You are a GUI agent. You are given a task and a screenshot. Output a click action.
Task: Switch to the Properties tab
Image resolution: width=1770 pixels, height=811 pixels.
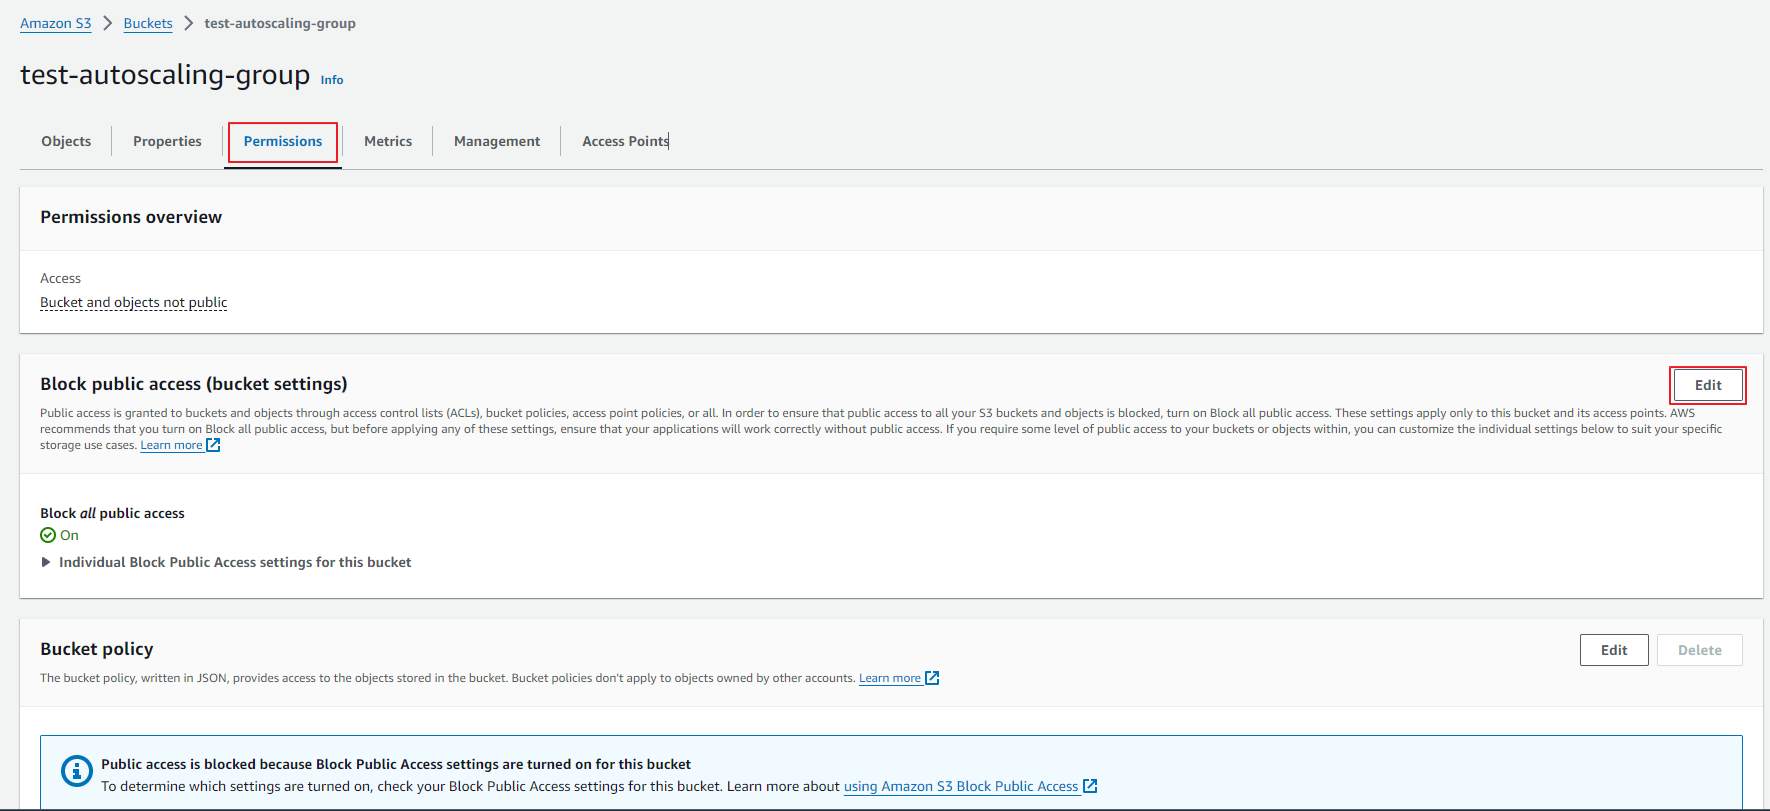click(x=167, y=141)
